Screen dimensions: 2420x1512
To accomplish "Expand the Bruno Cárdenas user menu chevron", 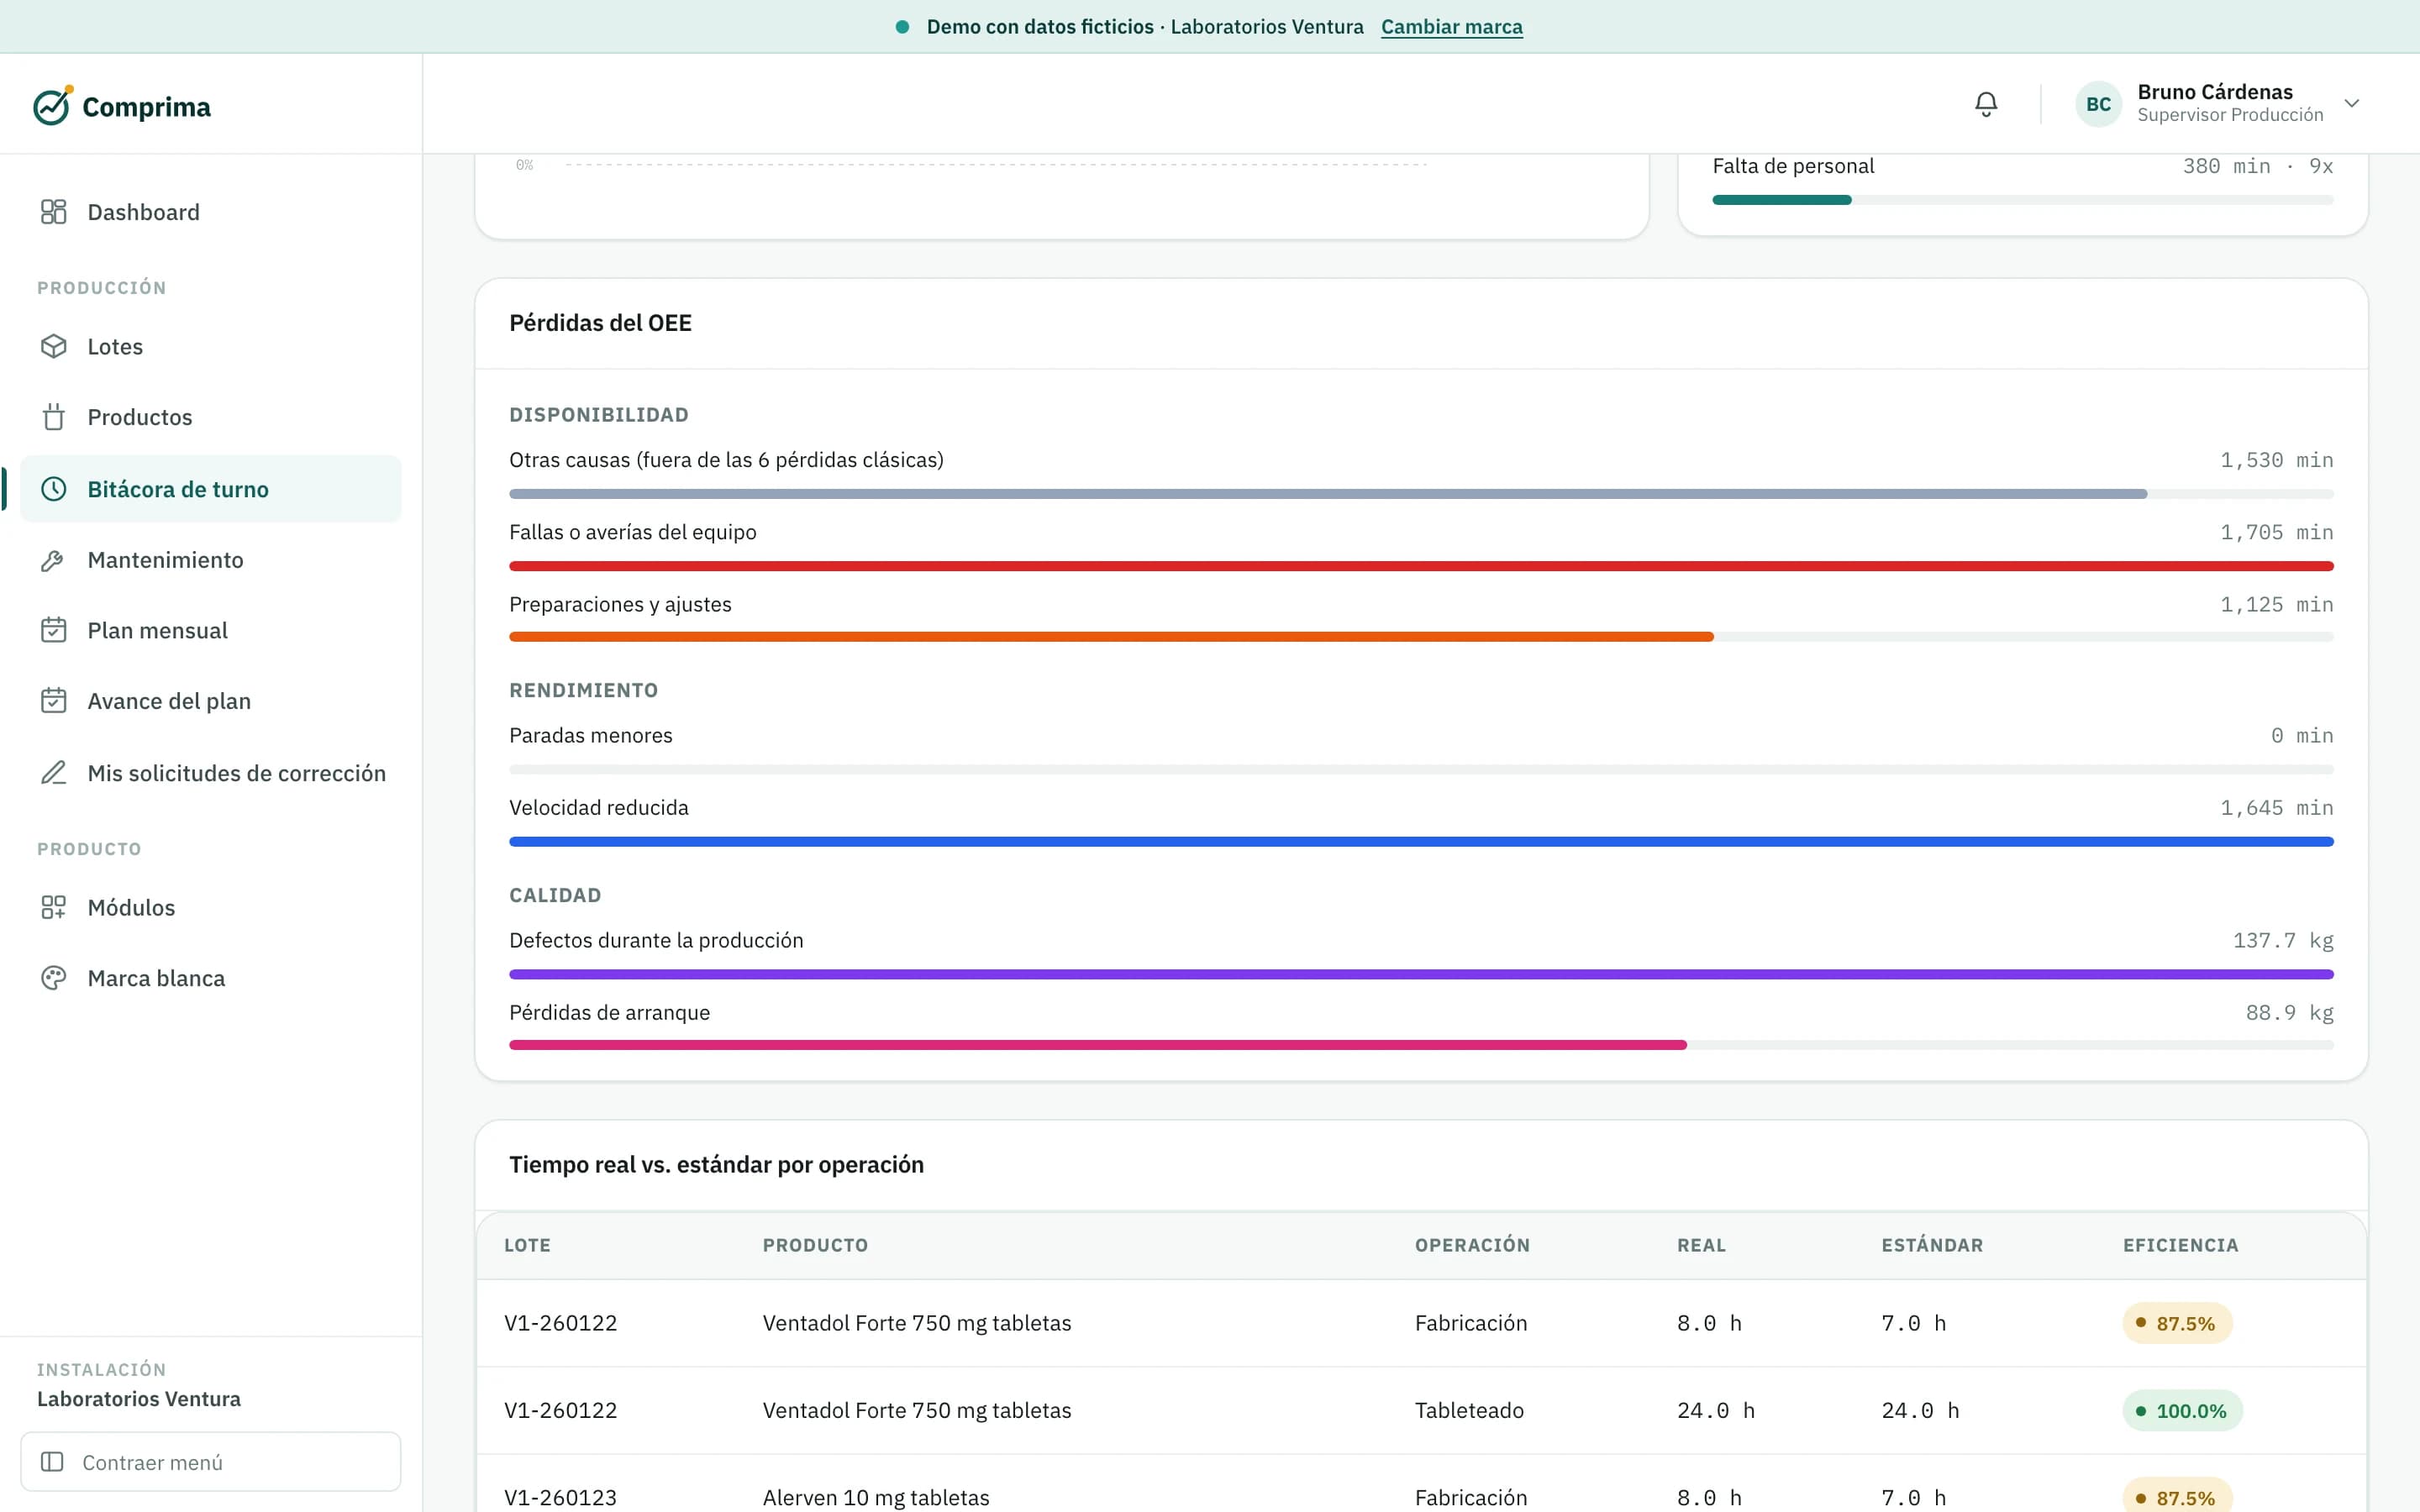I will click(x=2352, y=103).
